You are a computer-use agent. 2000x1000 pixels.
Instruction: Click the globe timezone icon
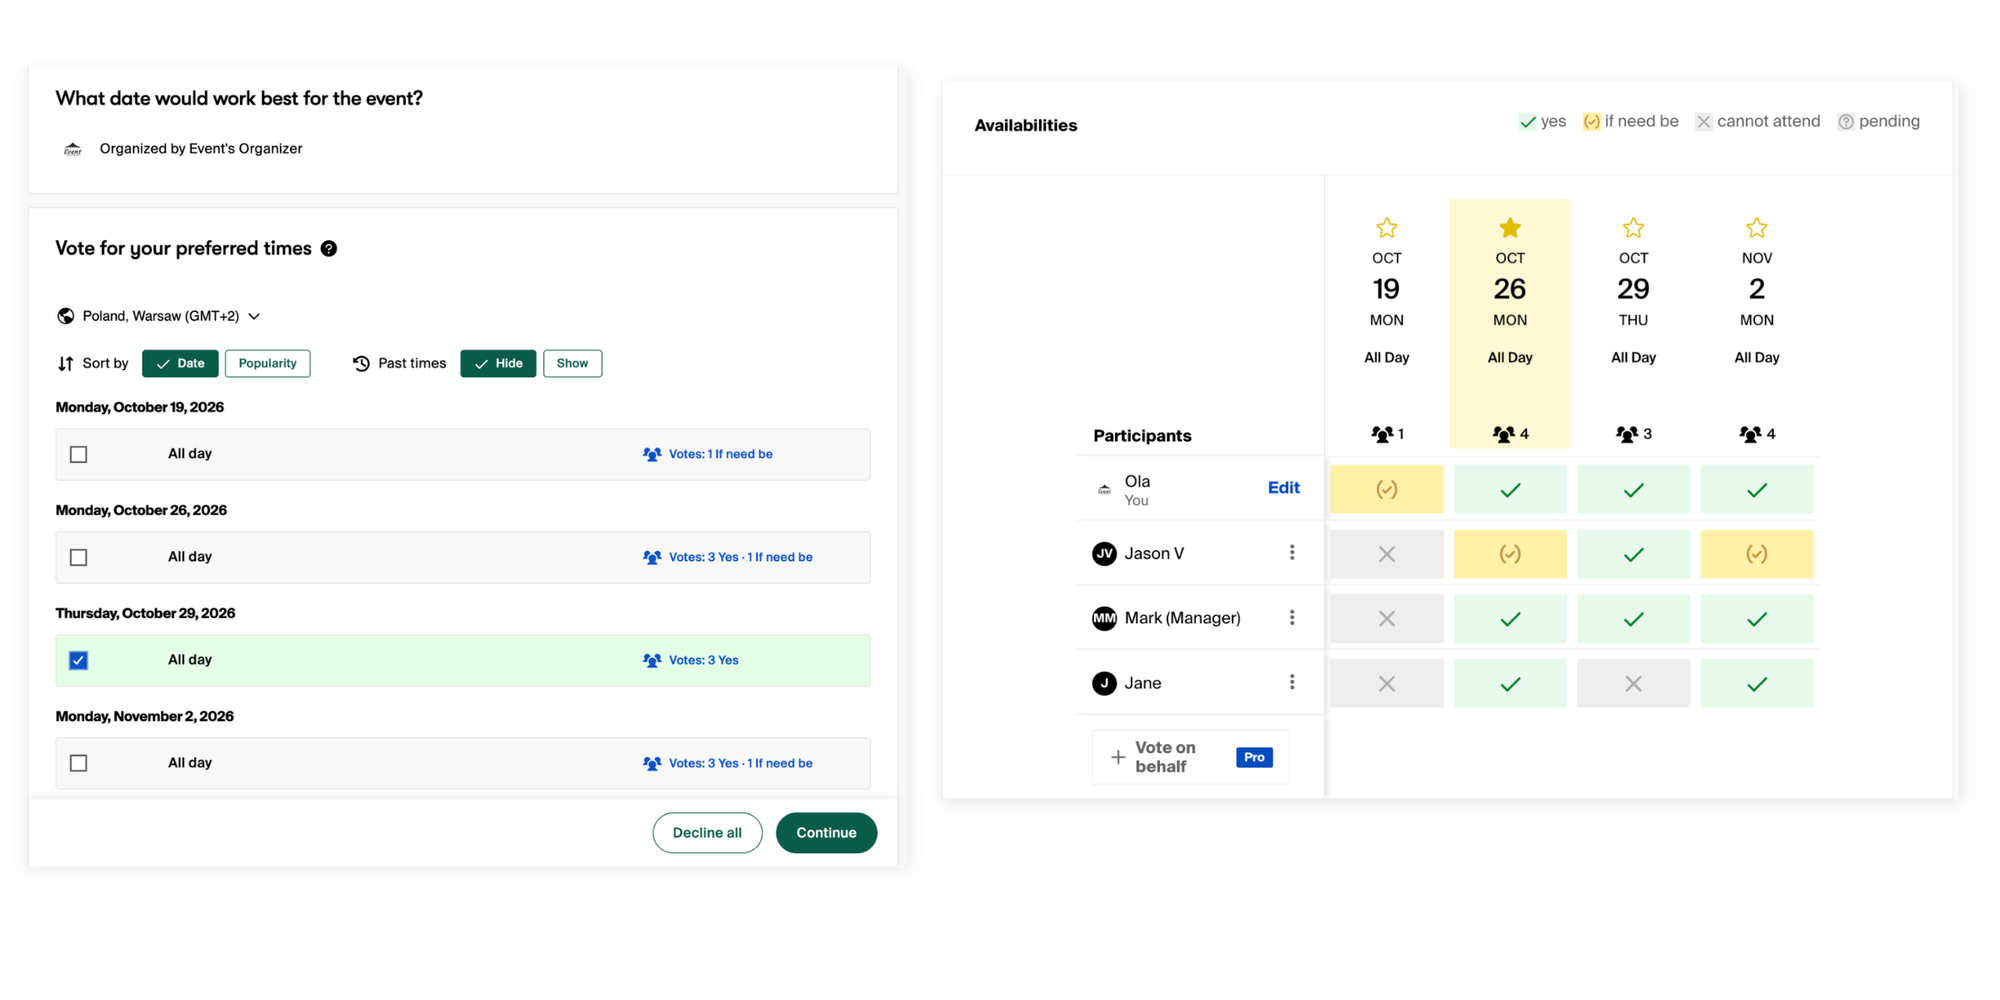(x=66, y=316)
